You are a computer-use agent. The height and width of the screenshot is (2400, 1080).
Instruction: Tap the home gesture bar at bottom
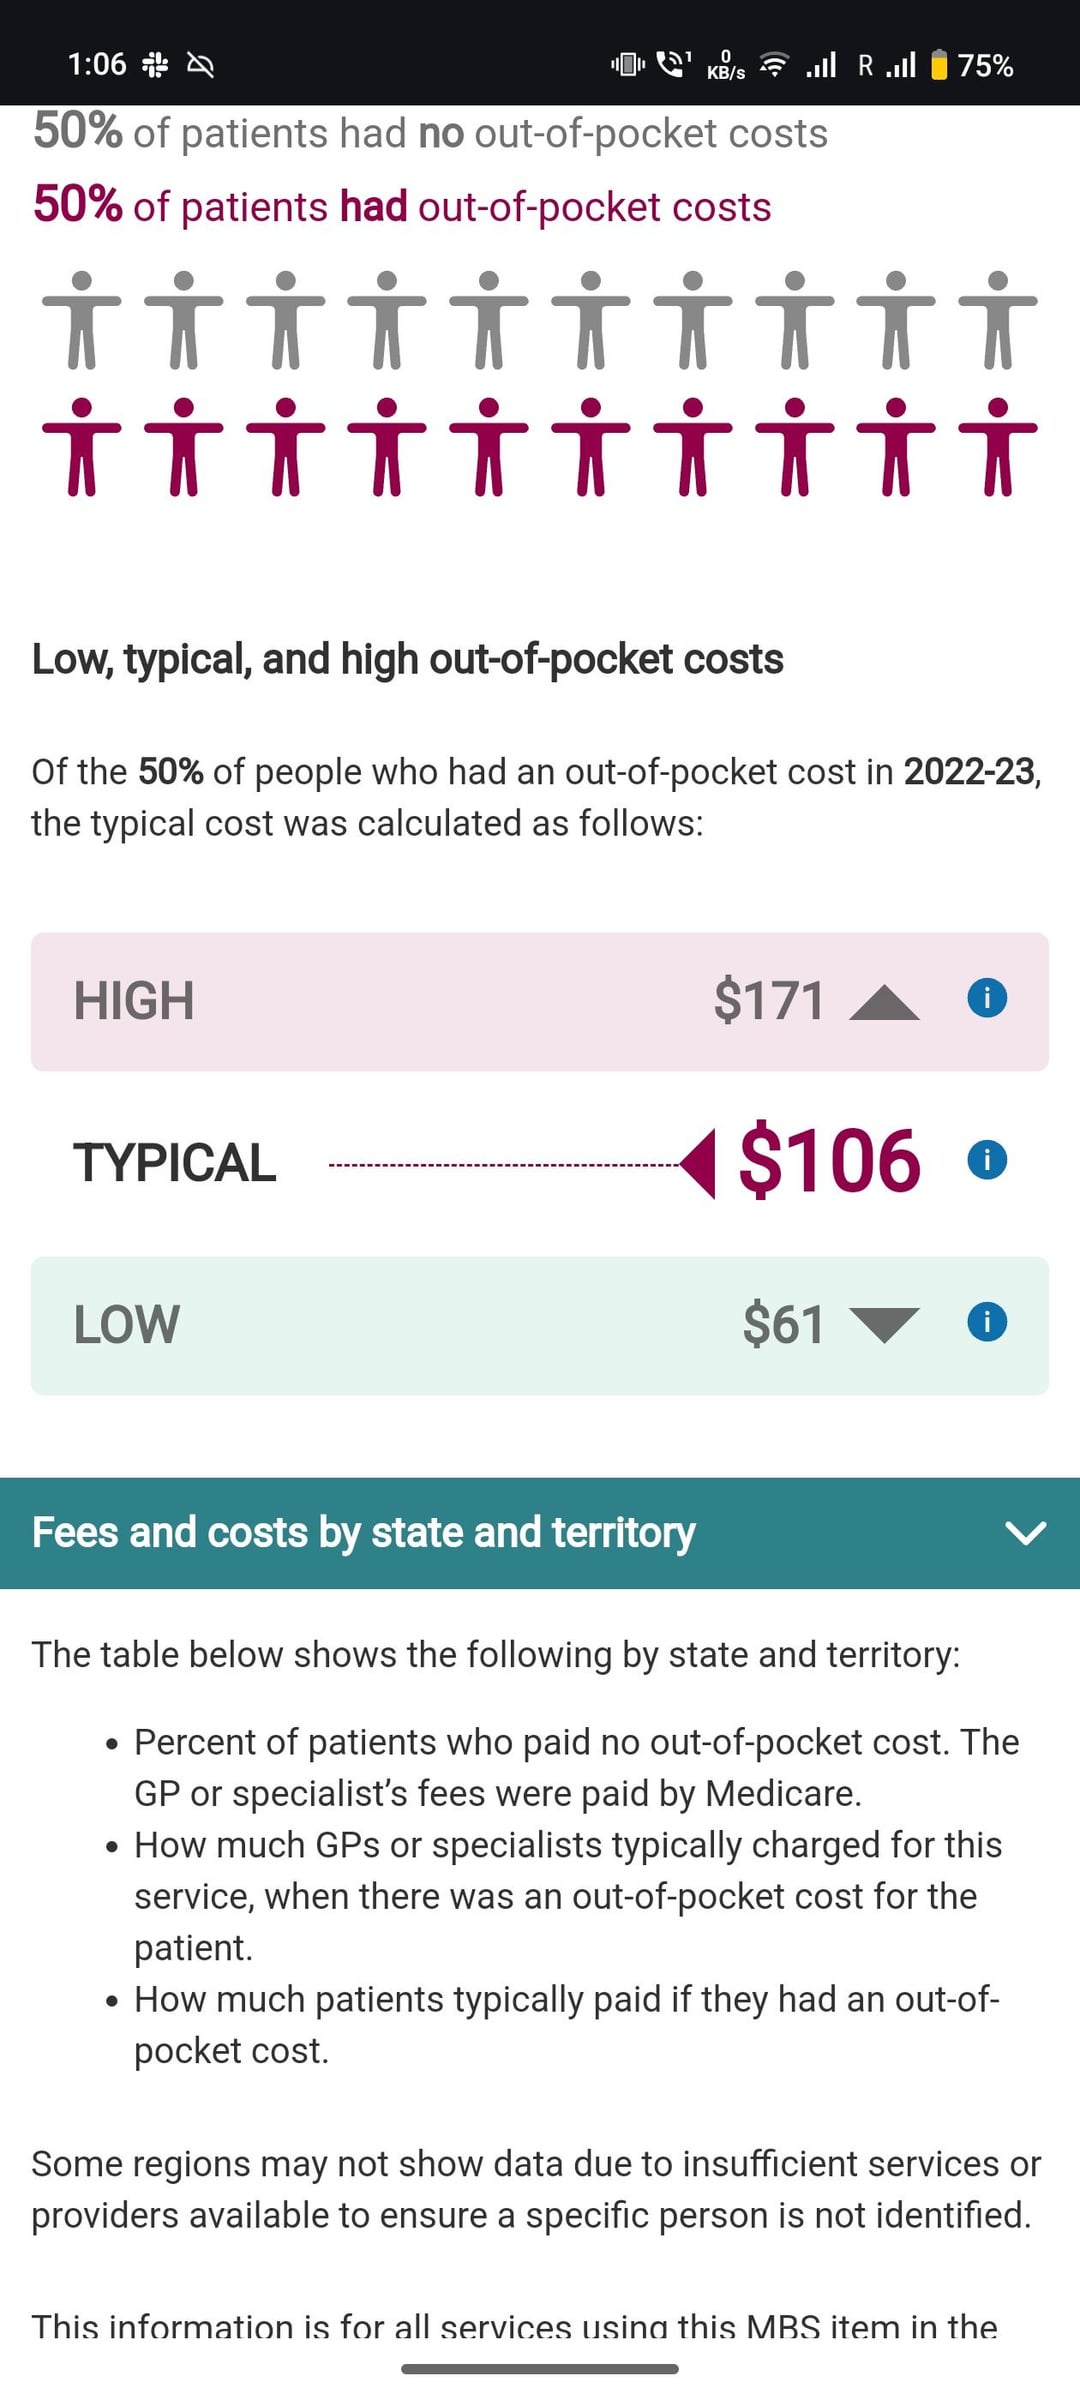pyautogui.click(x=540, y=2369)
